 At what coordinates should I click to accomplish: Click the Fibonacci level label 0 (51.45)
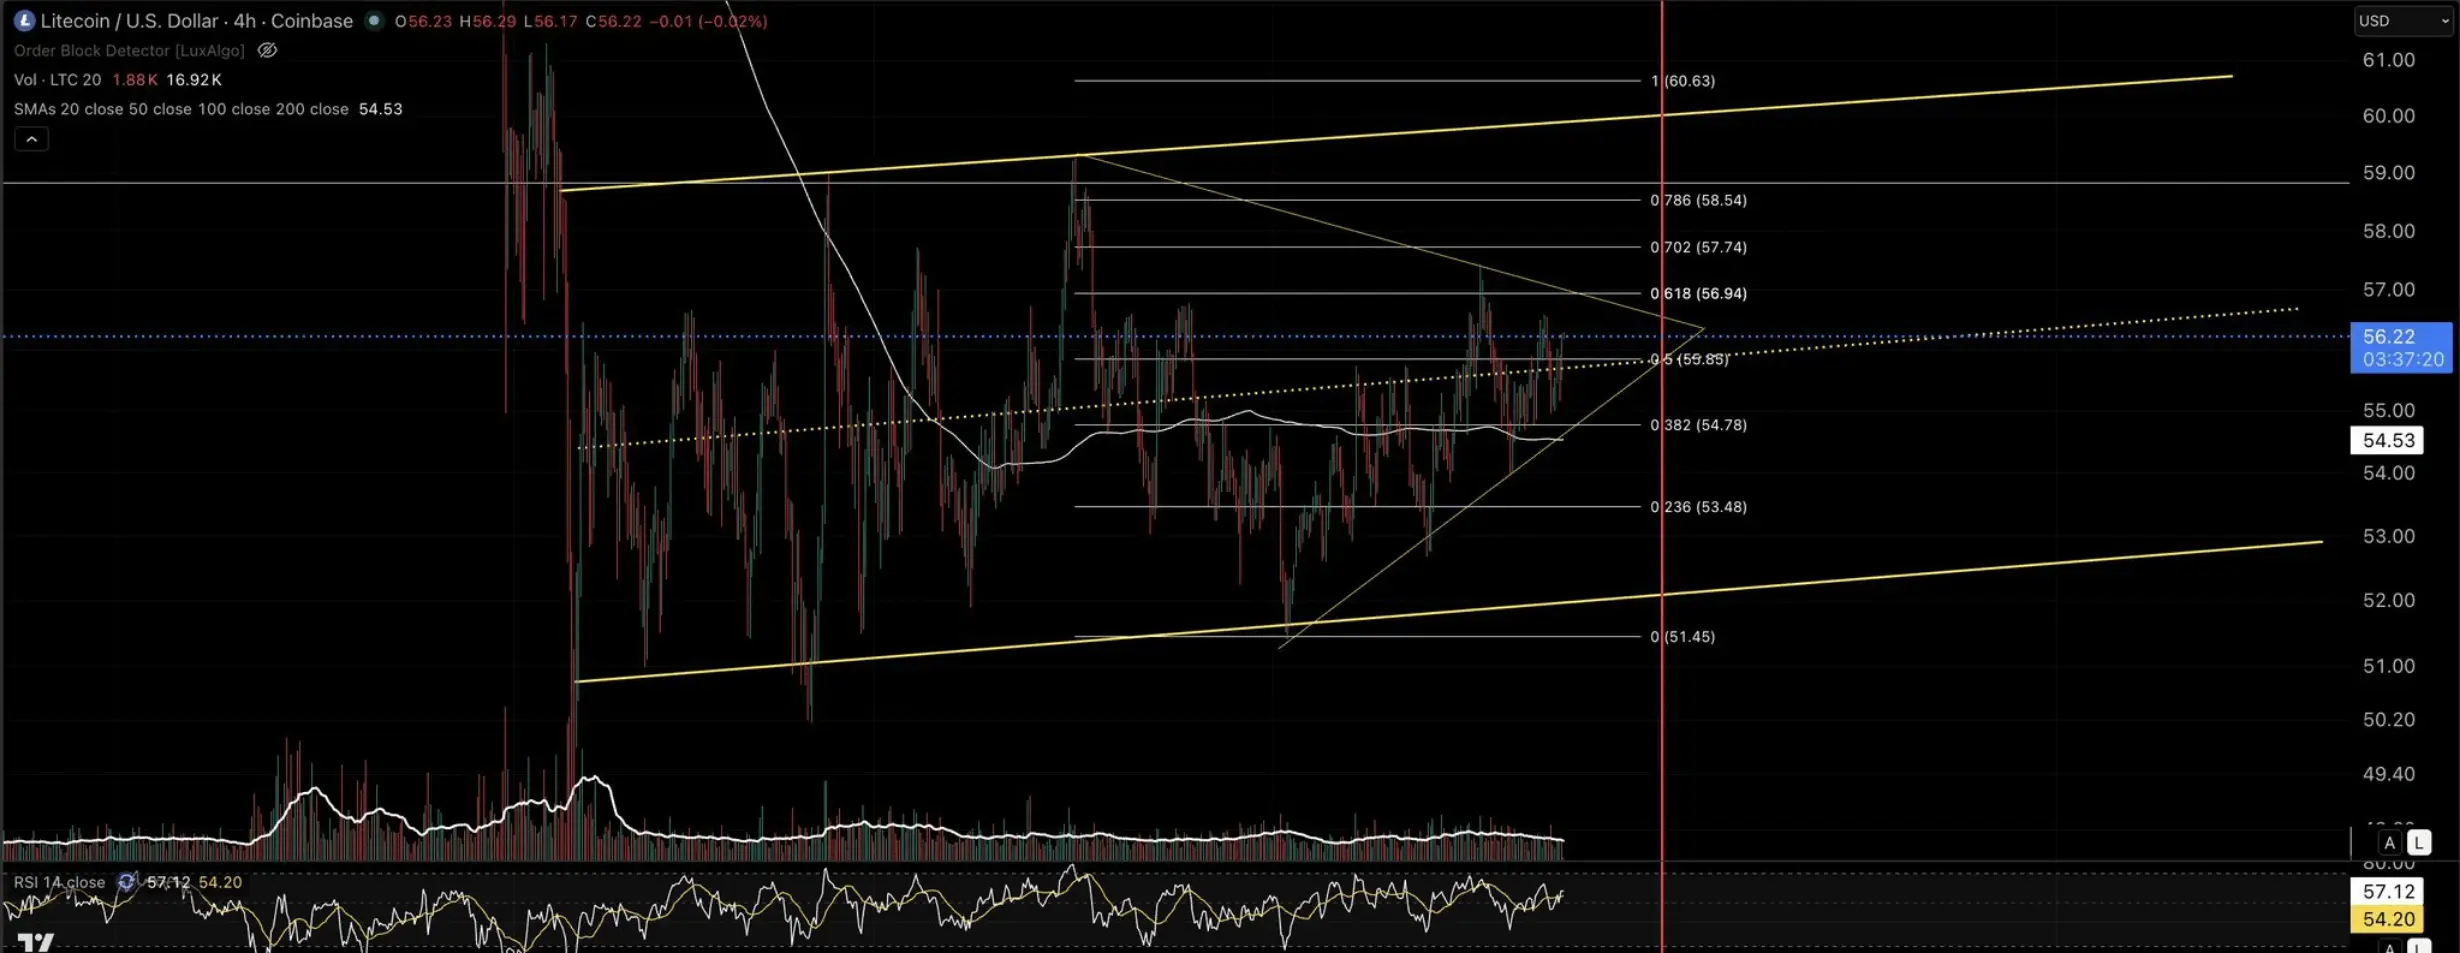[x=1683, y=637]
